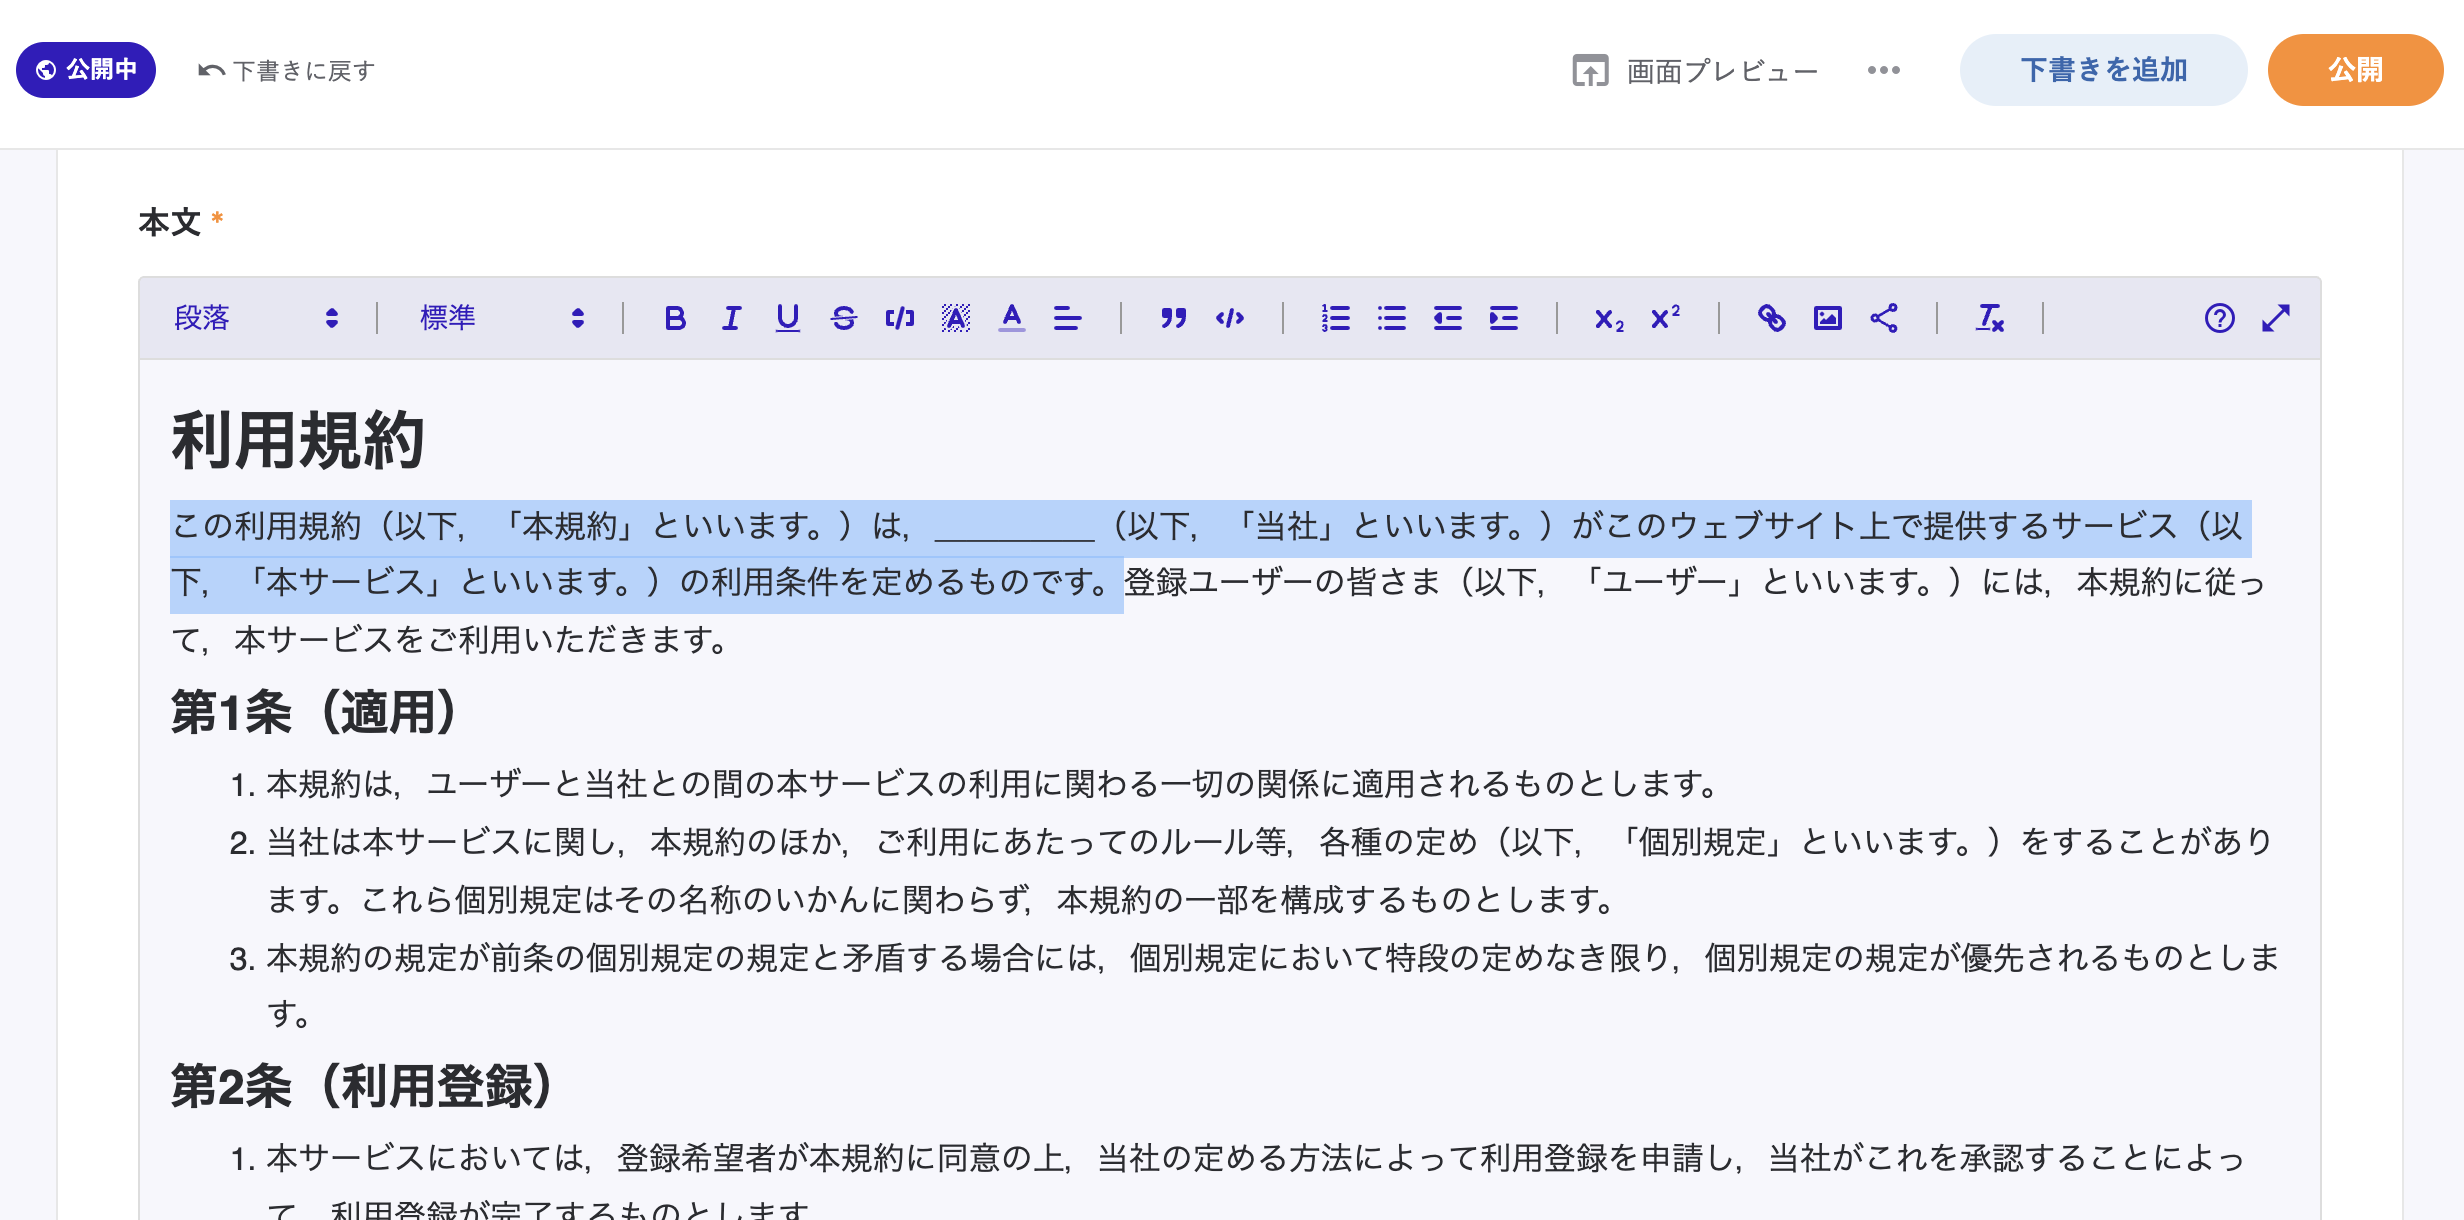Toggle italic formatting
This screenshot has width=2464, height=1220.
click(x=731, y=318)
